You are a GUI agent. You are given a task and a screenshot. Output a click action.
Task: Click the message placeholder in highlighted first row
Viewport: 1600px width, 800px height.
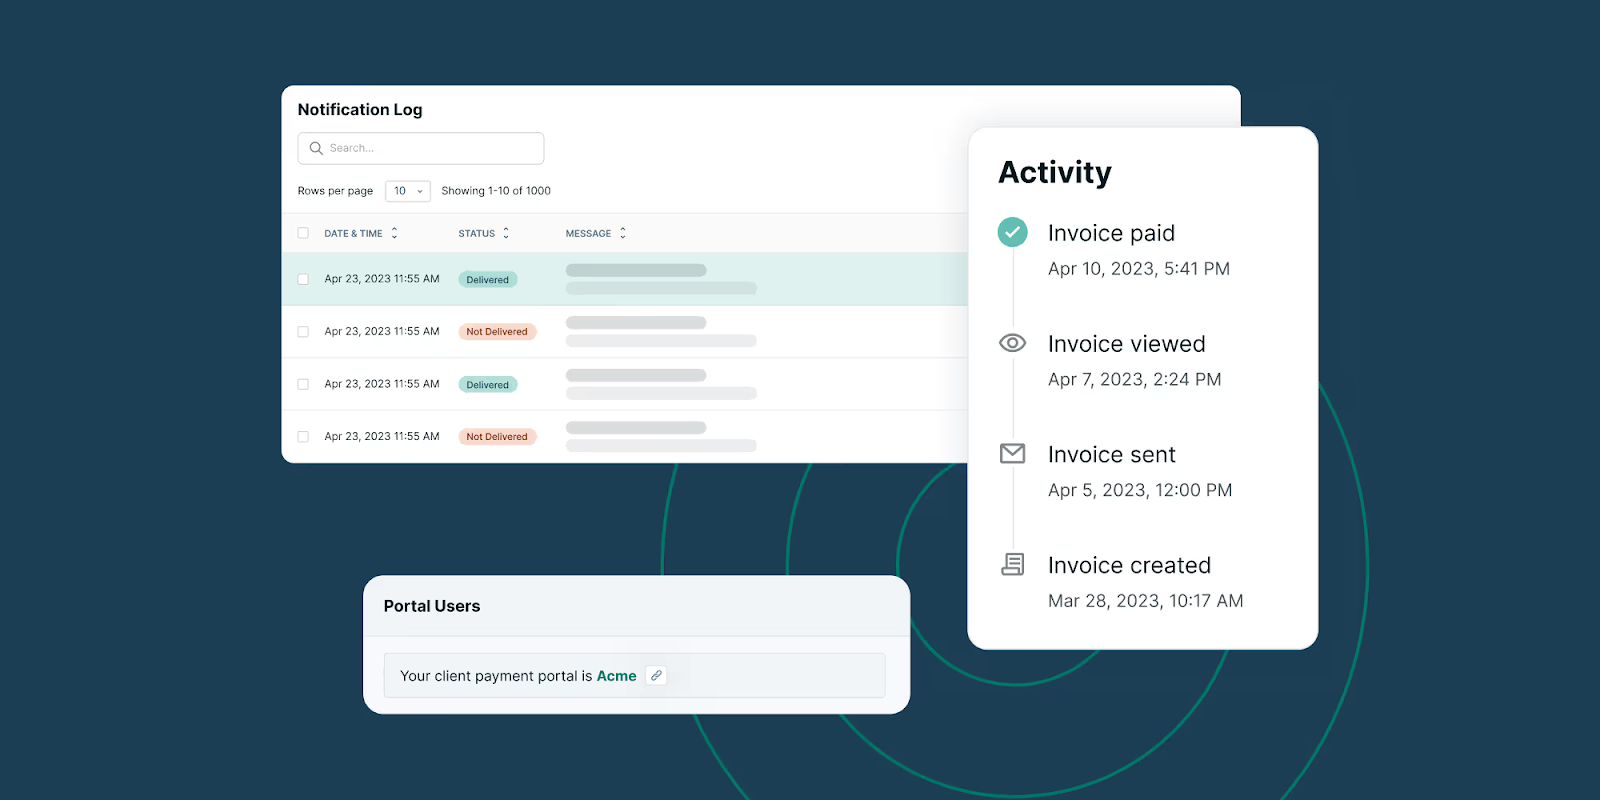click(x=661, y=279)
